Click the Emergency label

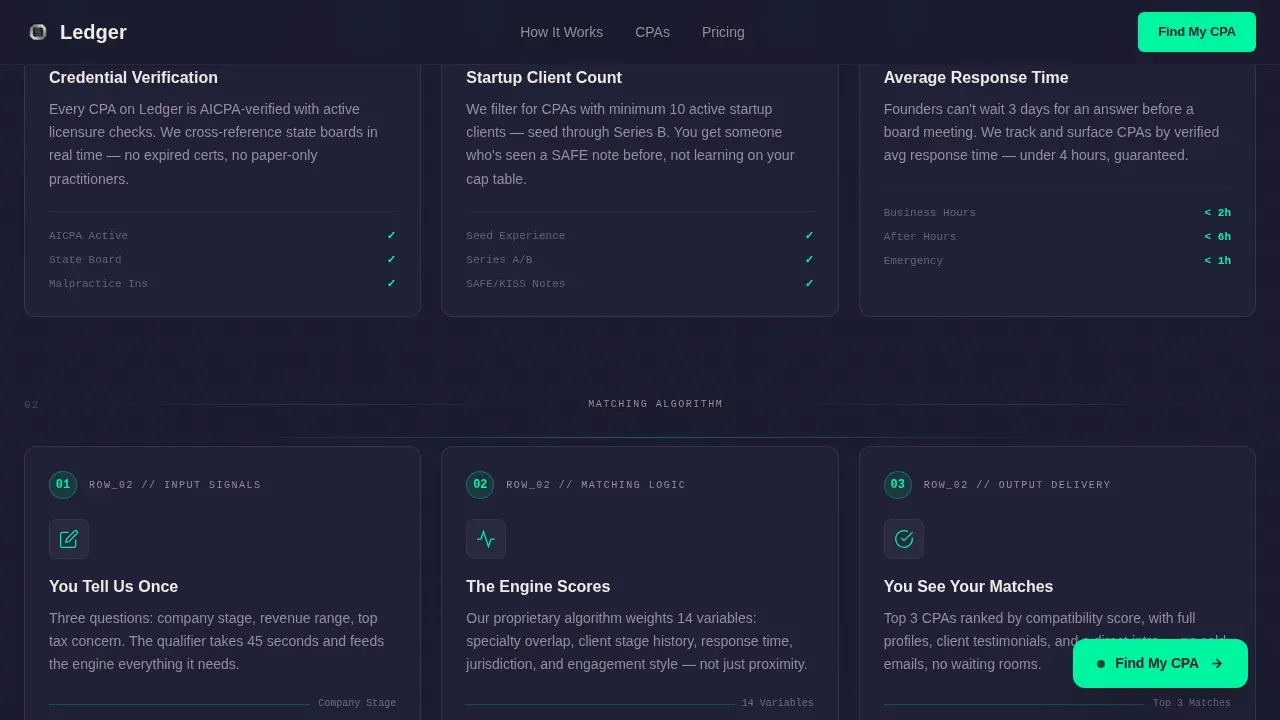[x=913, y=261]
